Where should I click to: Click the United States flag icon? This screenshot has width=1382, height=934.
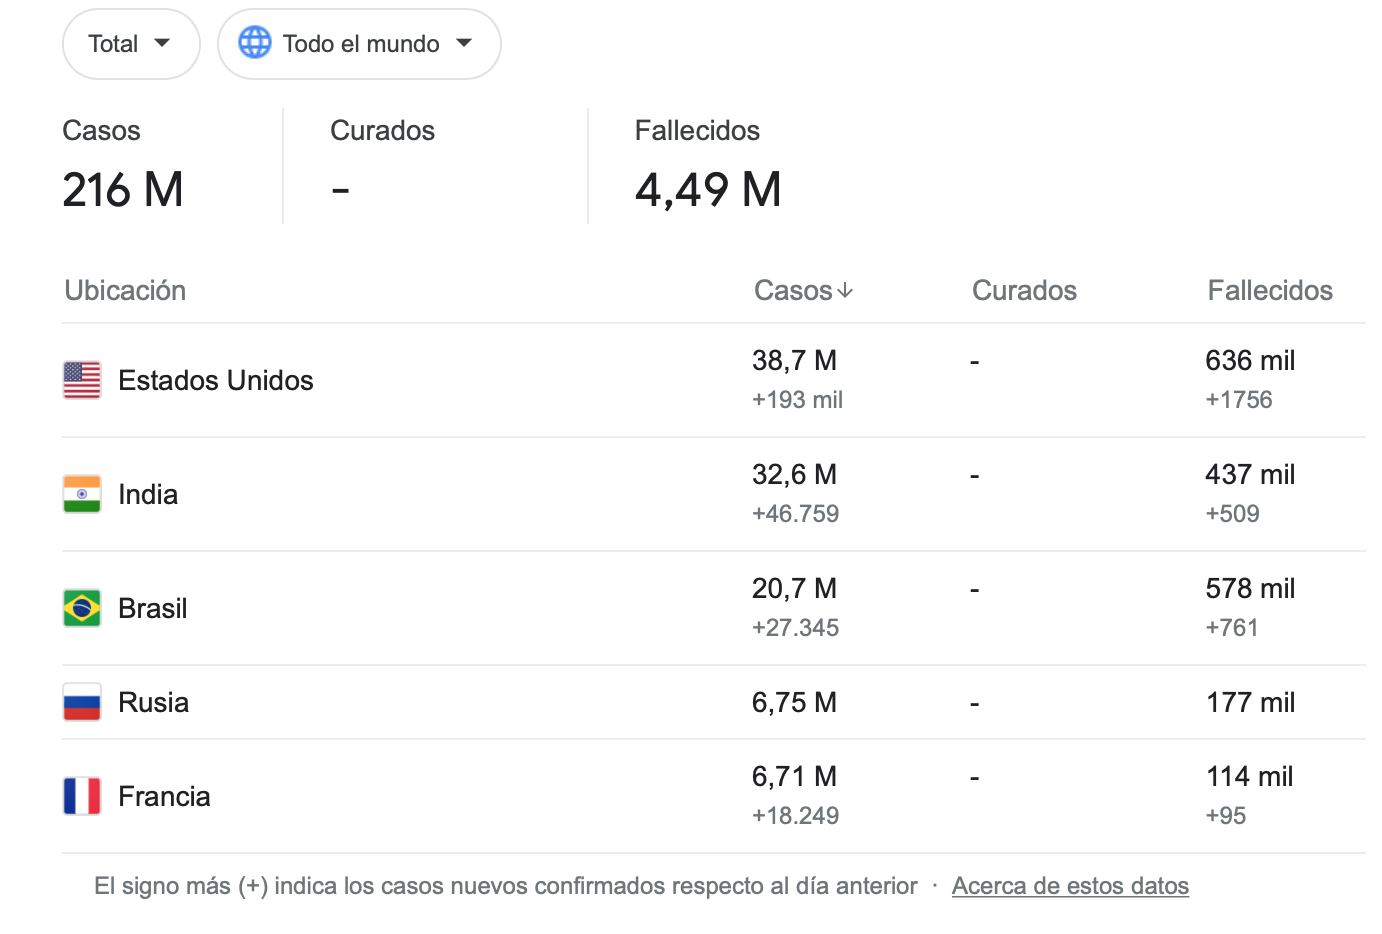pyautogui.click(x=82, y=380)
